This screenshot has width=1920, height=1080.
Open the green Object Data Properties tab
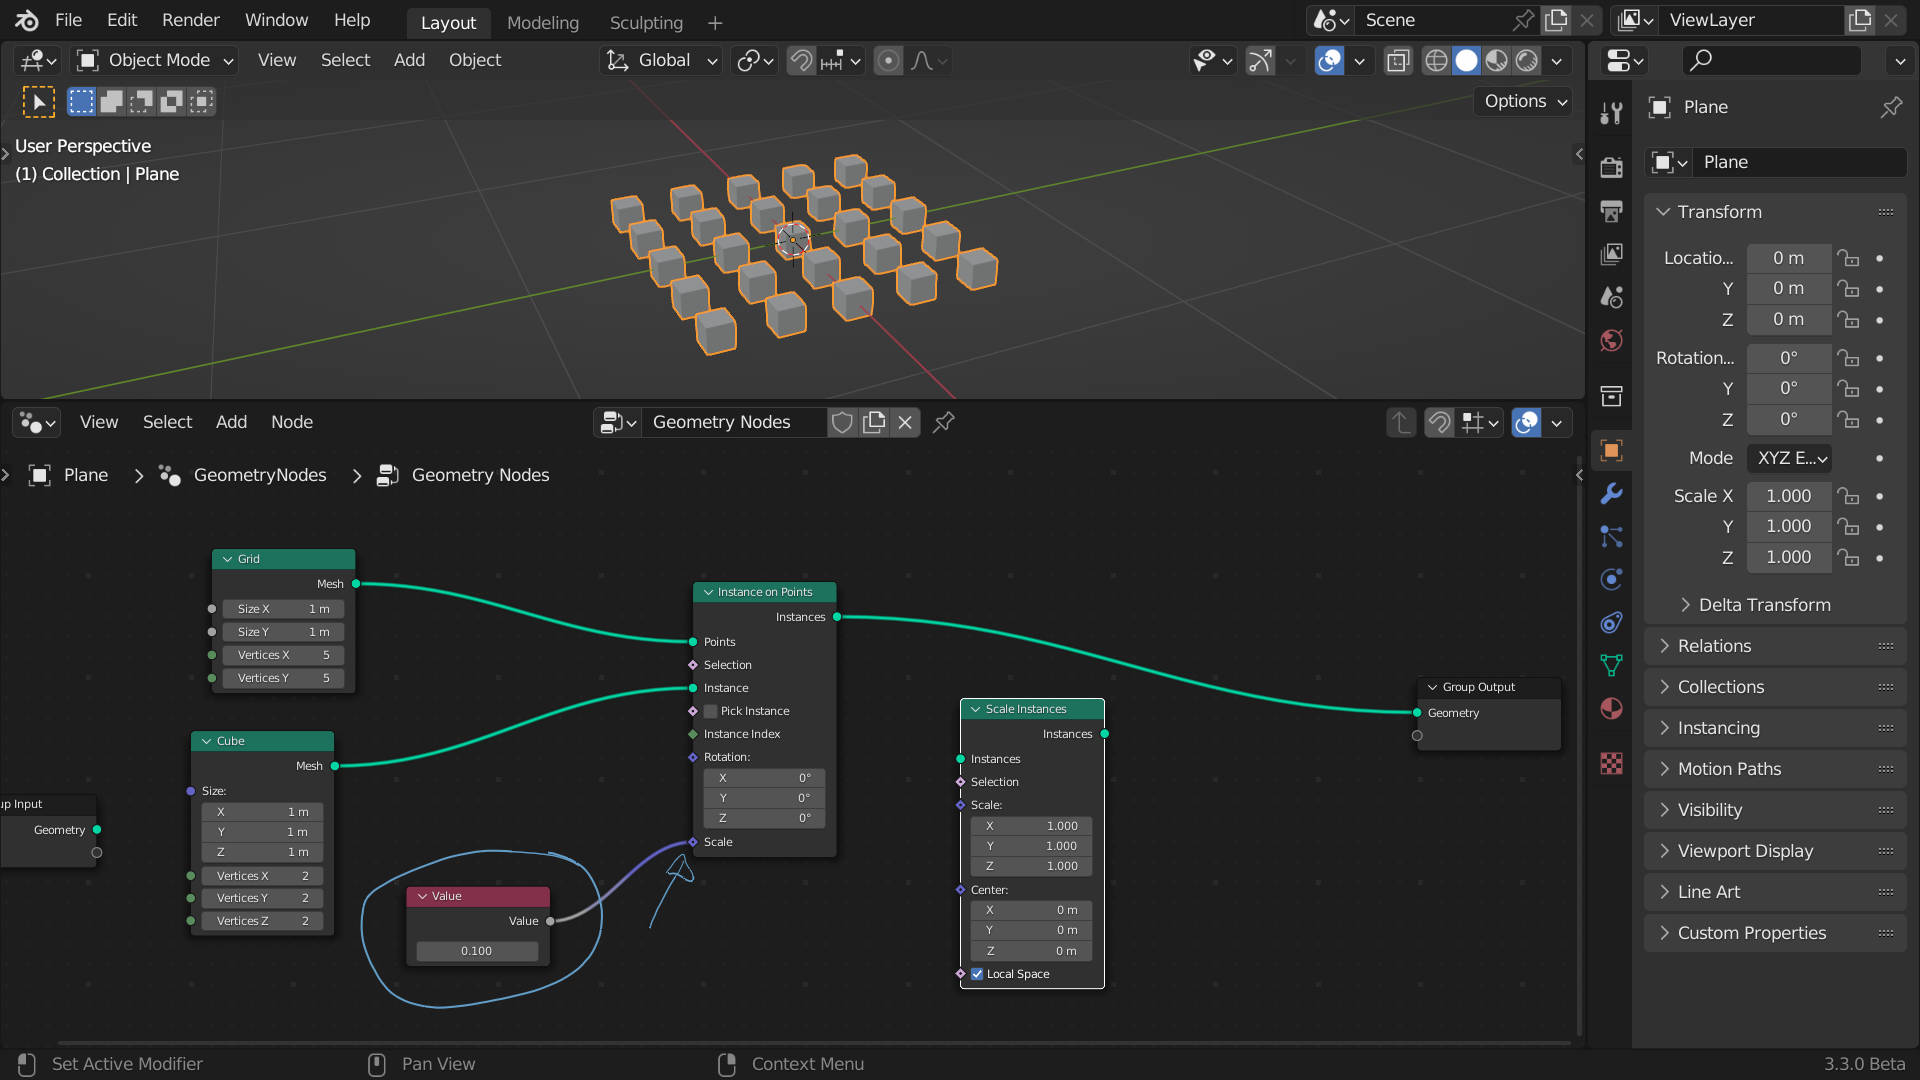[1612, 664]
